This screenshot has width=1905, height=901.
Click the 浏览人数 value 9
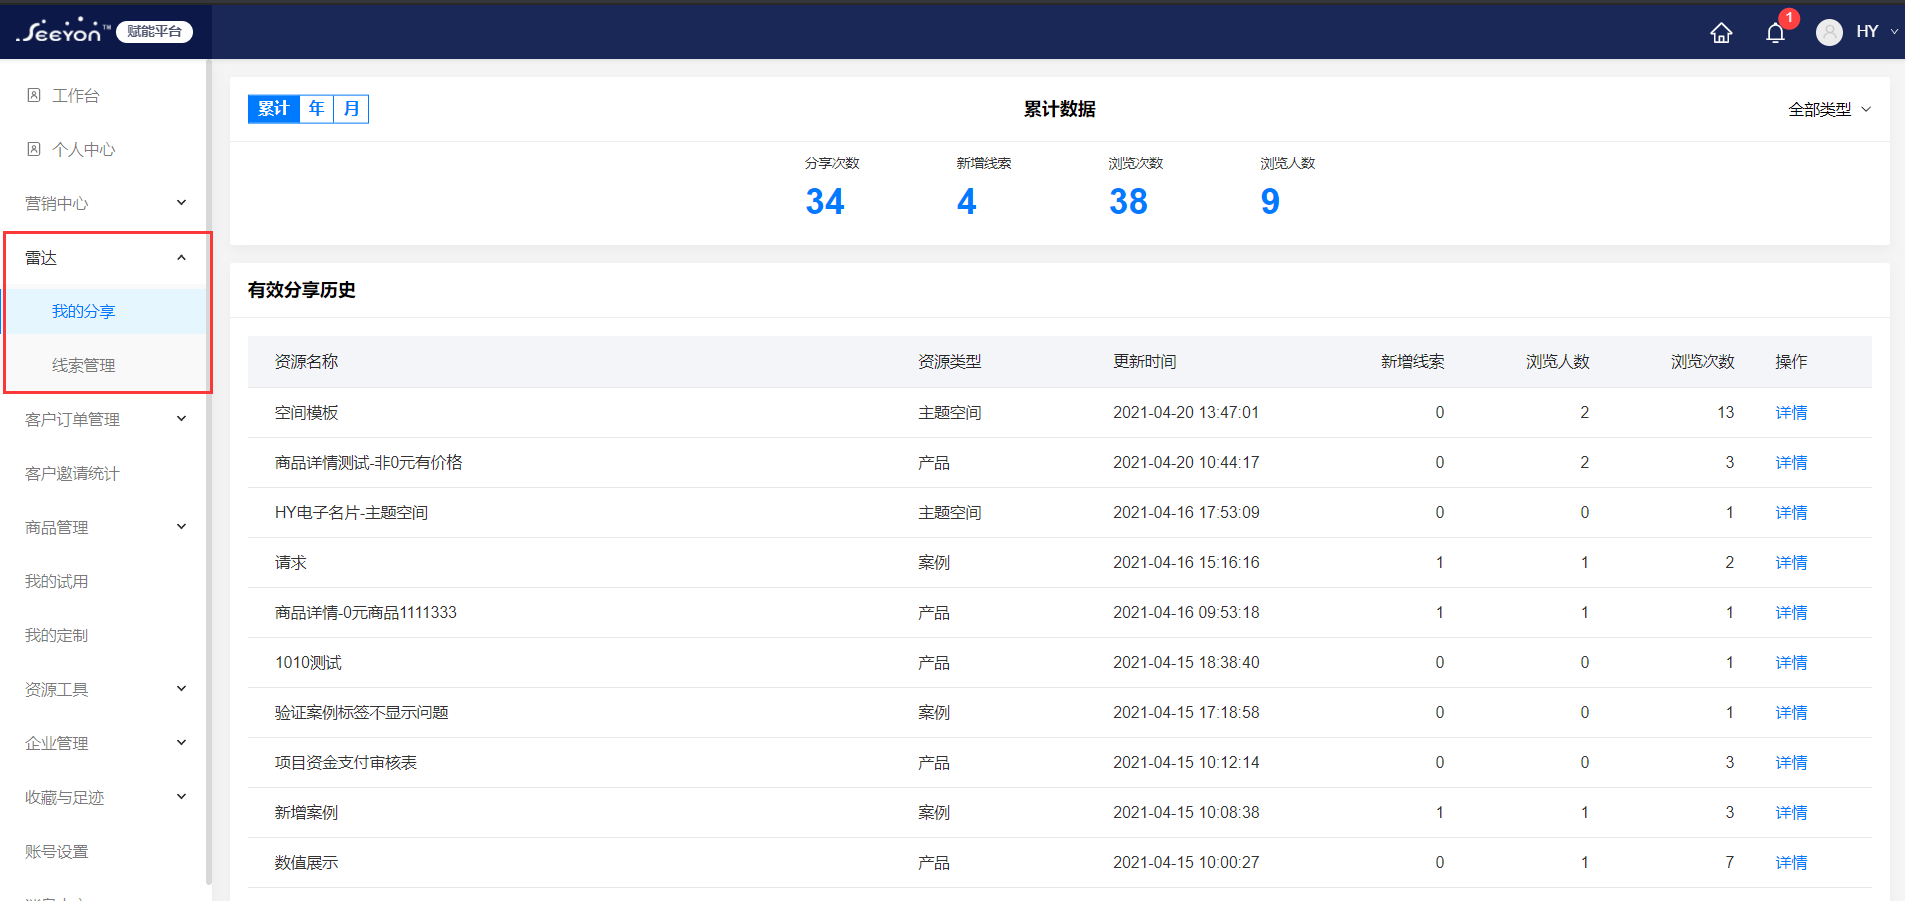point(1270,202)
